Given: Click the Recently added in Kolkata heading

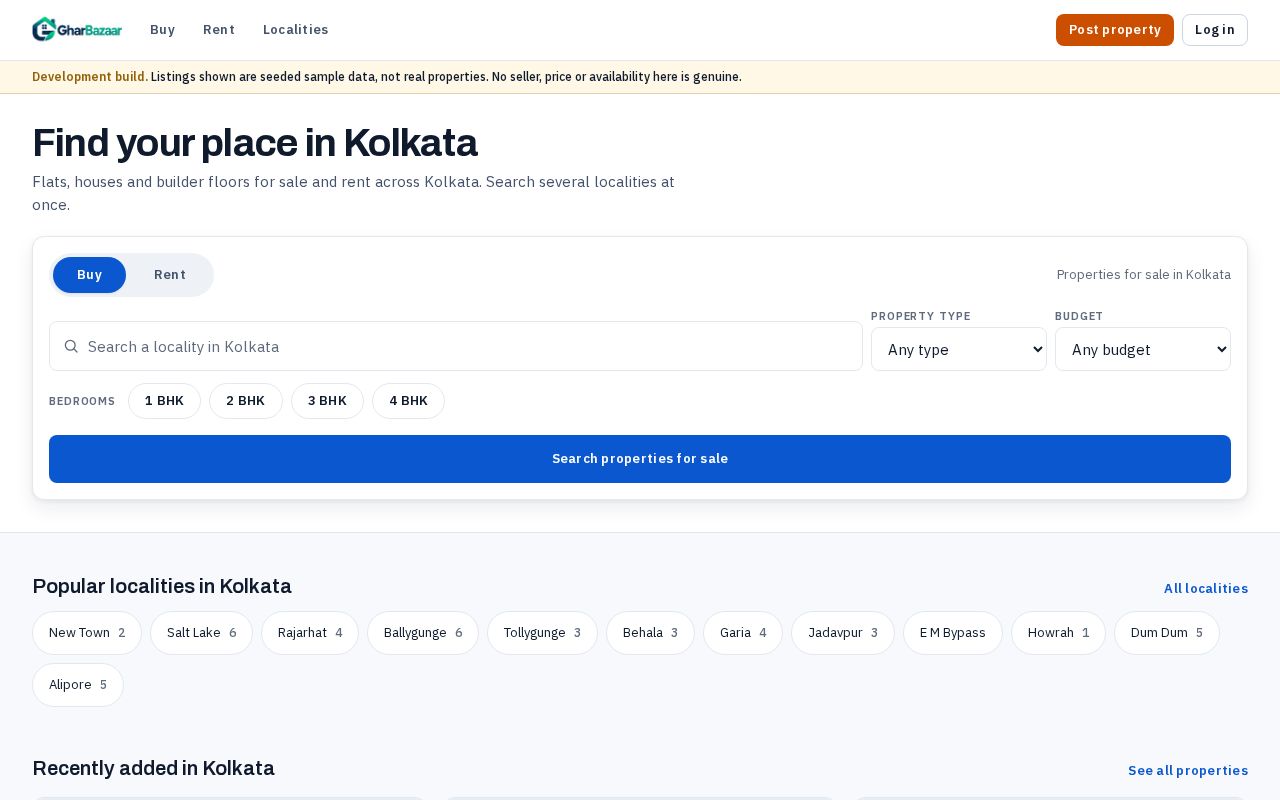Looking at the screenshot, I should [x=153, y=768].
